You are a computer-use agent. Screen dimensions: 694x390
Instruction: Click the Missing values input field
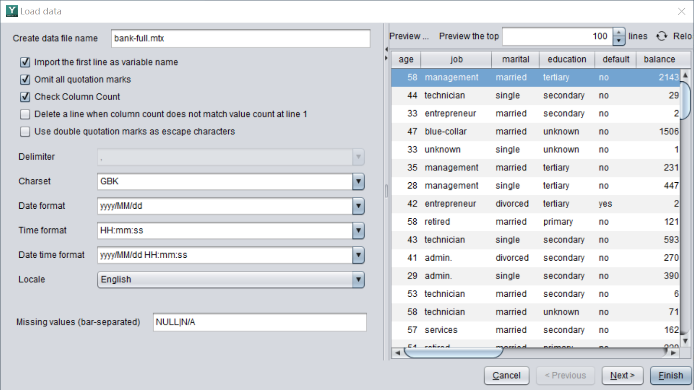[x=260, y=322]
